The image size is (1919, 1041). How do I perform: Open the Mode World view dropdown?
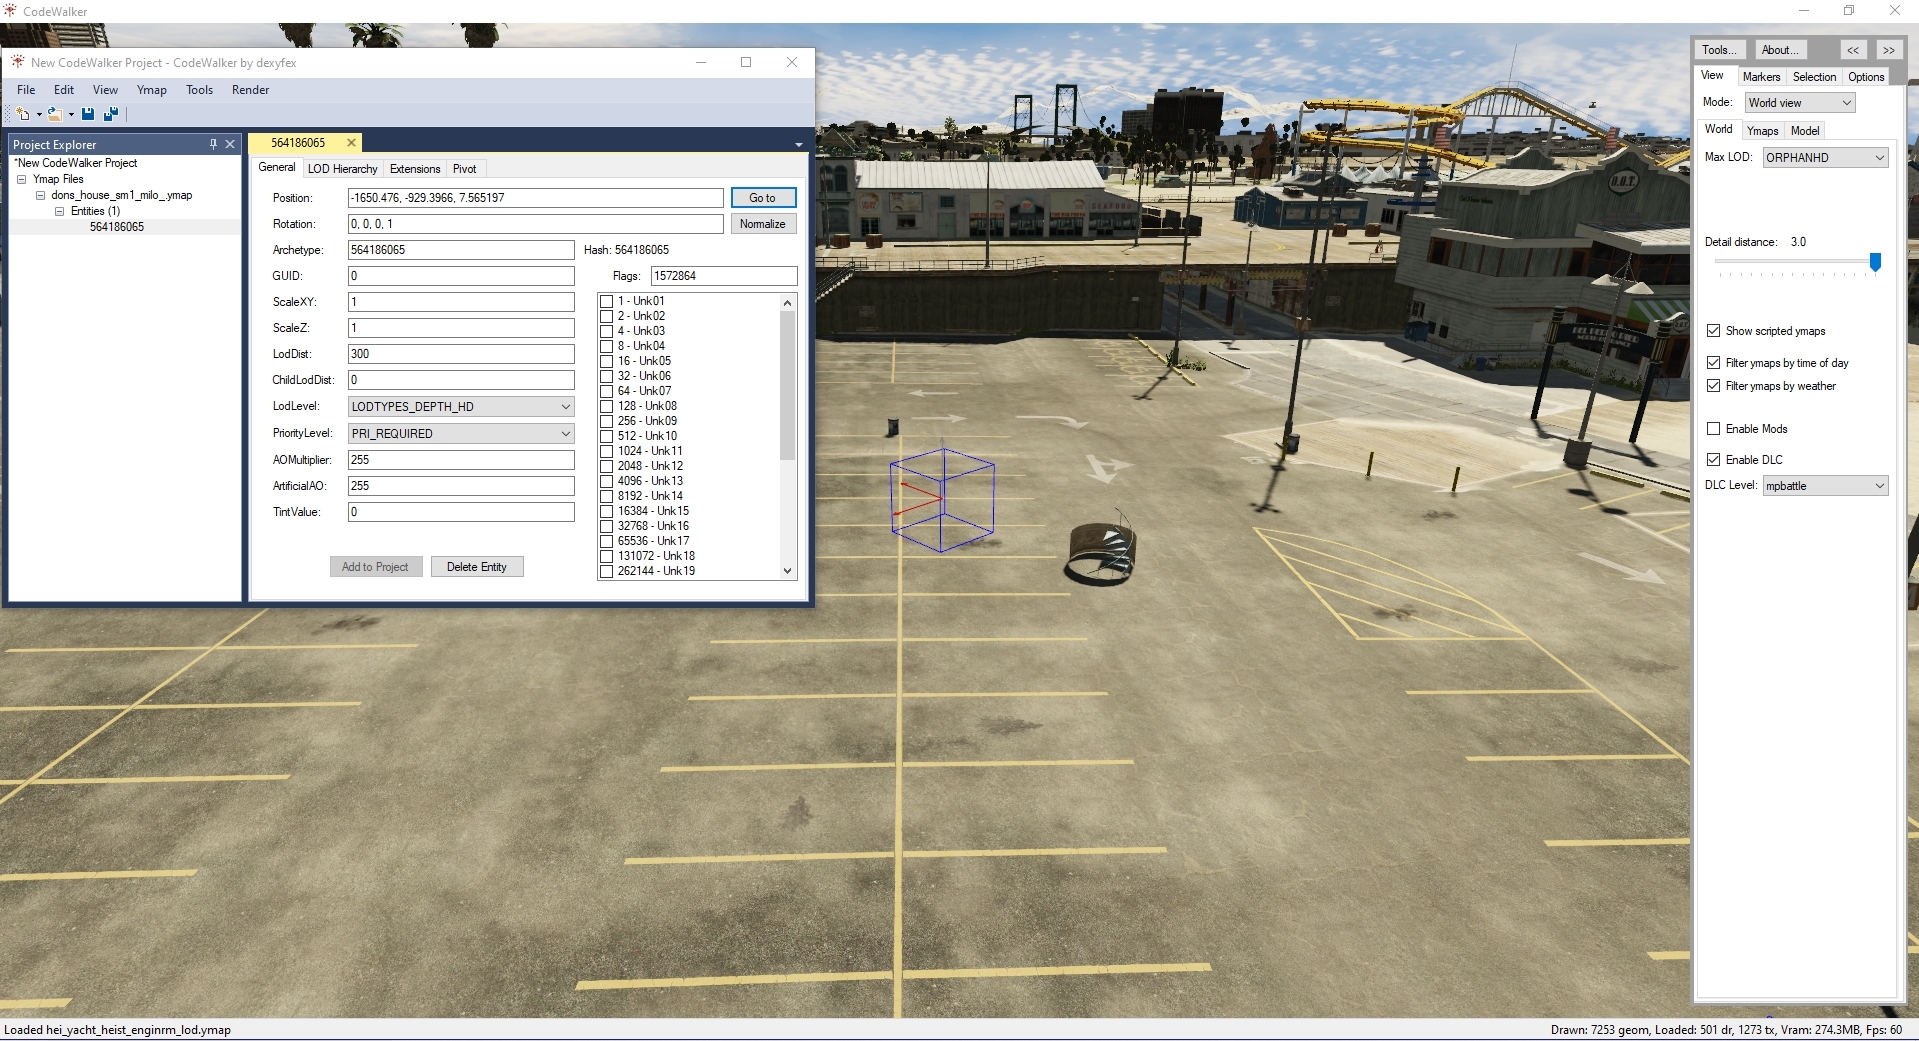pyautogui.click(x=1800, y=103)
